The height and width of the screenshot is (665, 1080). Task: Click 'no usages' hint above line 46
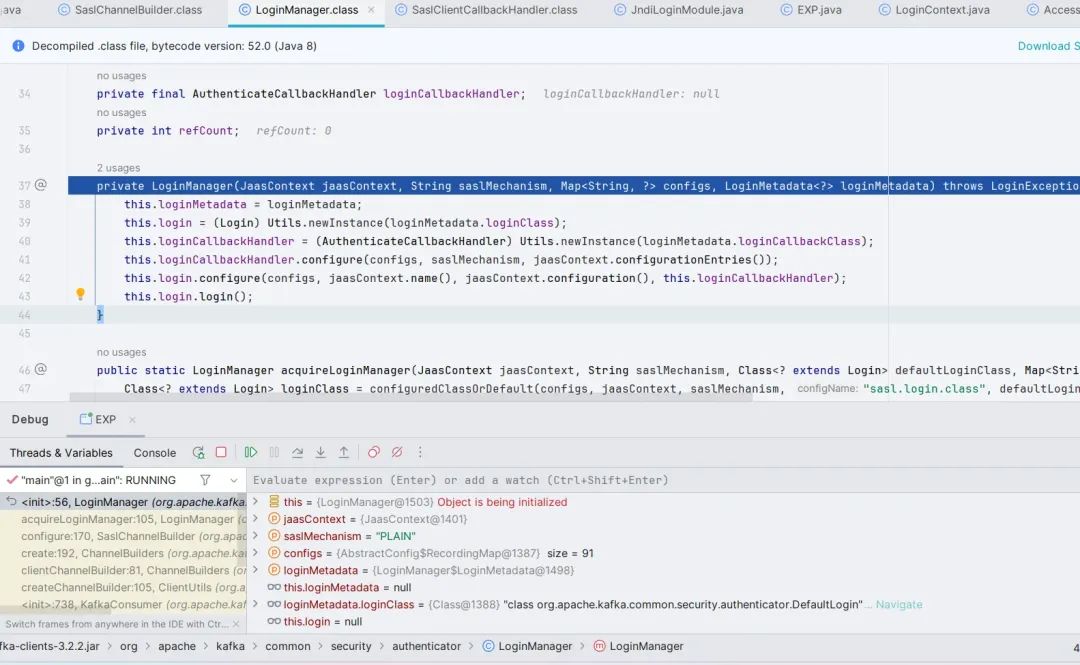[121, 352]
